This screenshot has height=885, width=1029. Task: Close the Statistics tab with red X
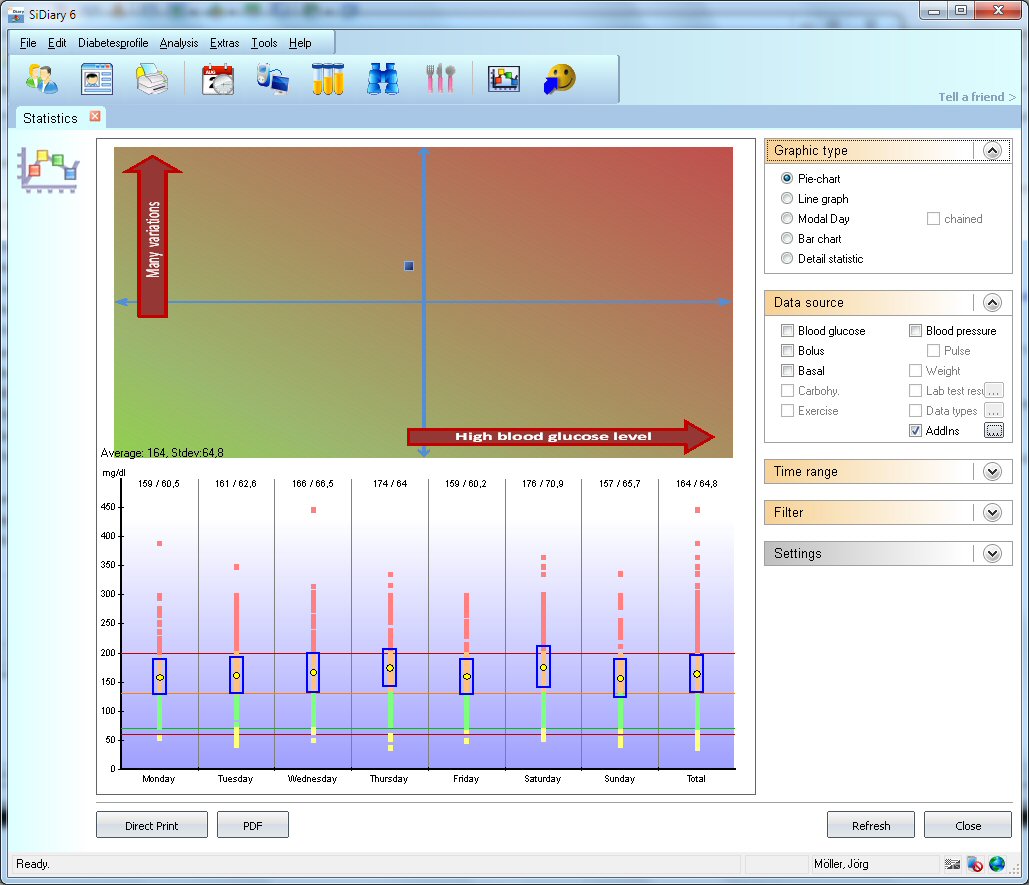(95, 117)
